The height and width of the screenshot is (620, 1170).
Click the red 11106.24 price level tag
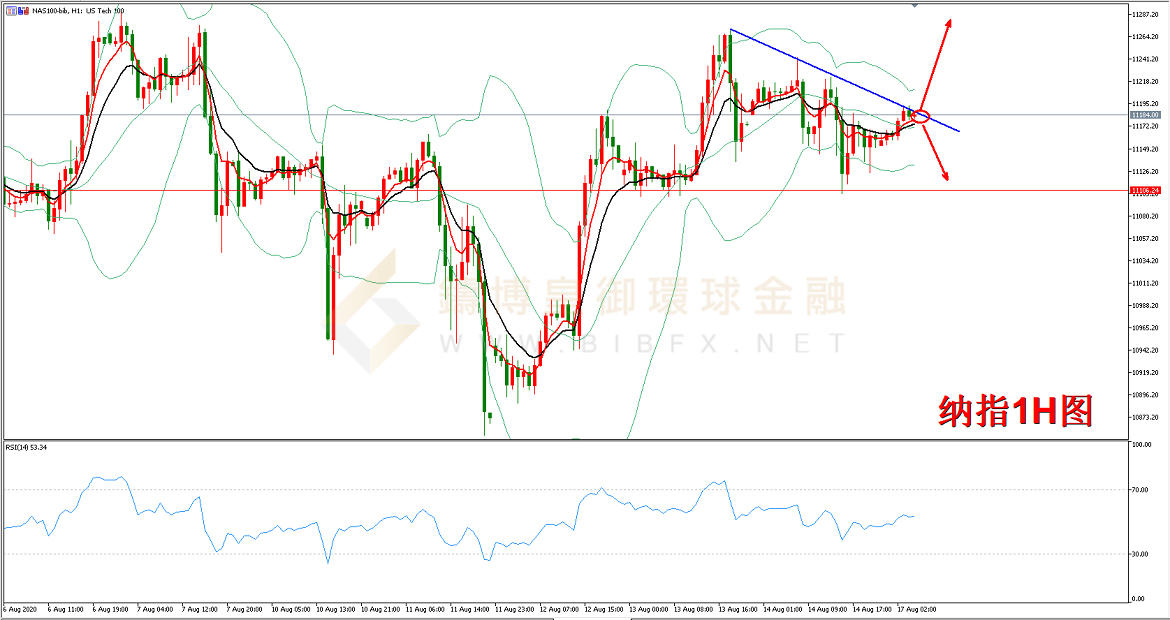(x=1145, y=190)
